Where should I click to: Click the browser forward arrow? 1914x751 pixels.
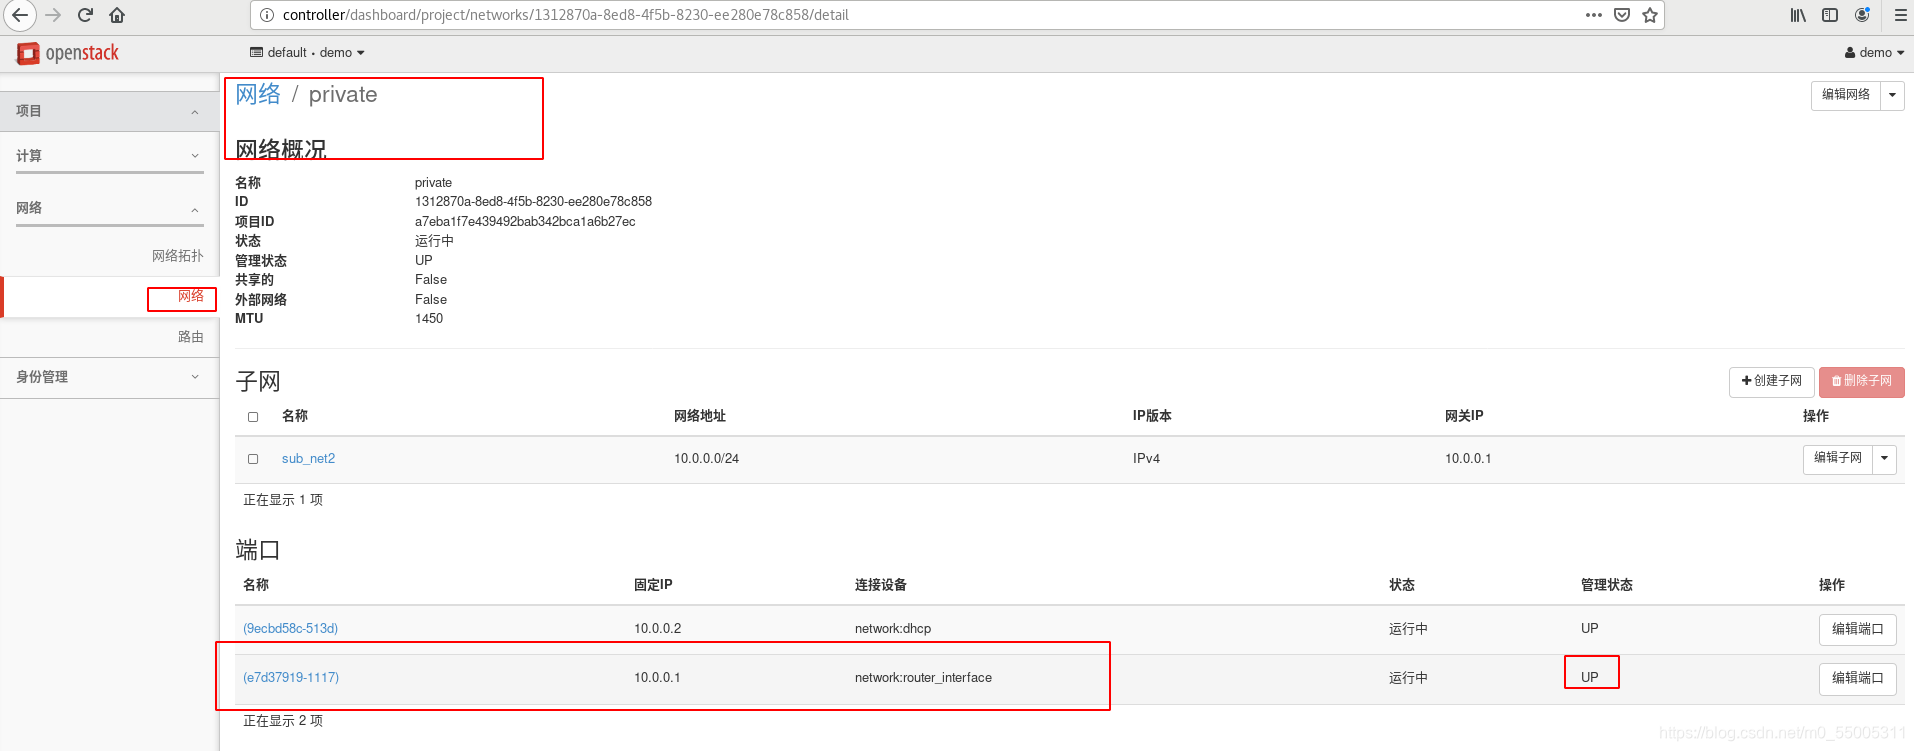click(53, 15)
